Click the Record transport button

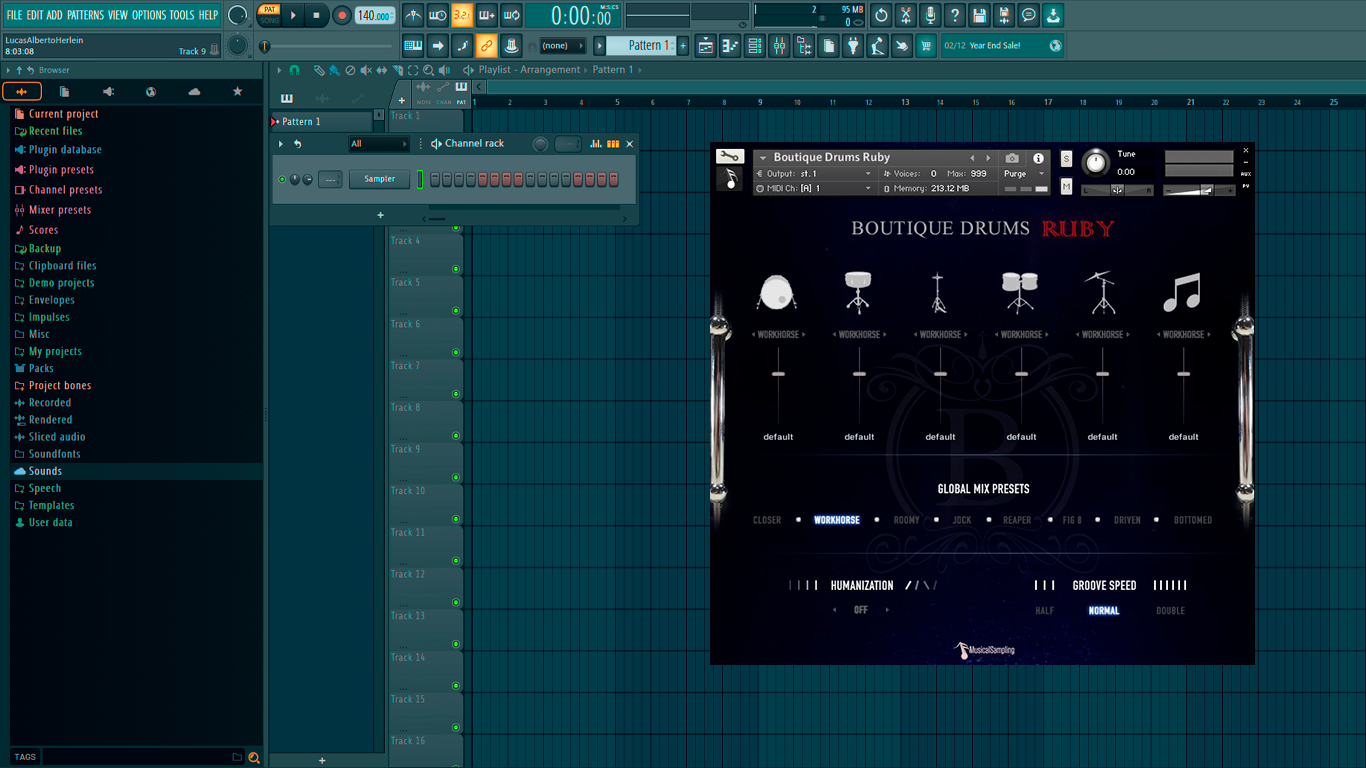point(342,15)
